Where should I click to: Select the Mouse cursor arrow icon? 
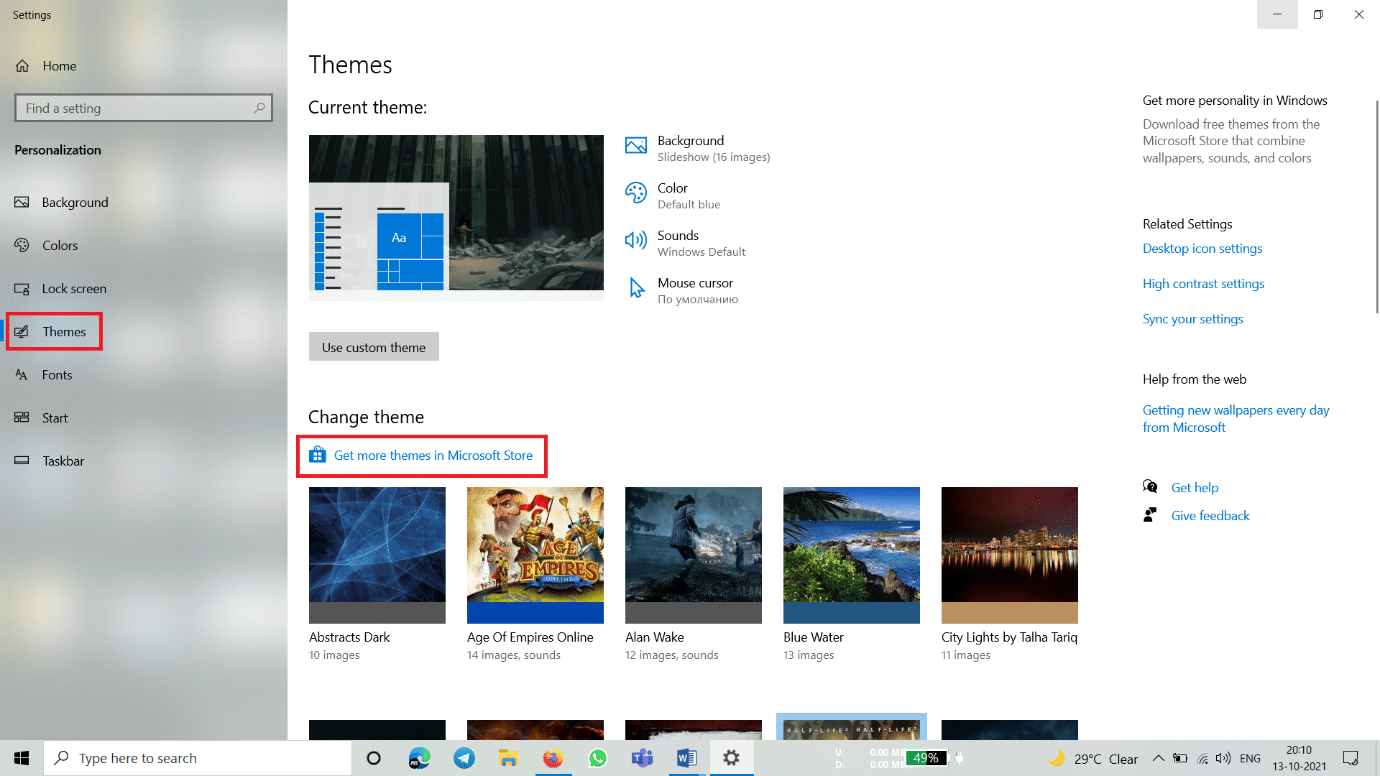point(635,287)
